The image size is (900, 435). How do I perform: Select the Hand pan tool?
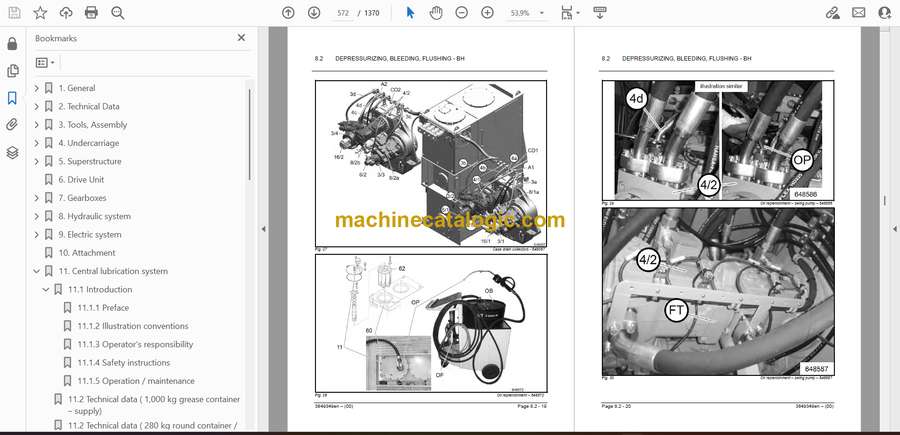click(436, 13)
